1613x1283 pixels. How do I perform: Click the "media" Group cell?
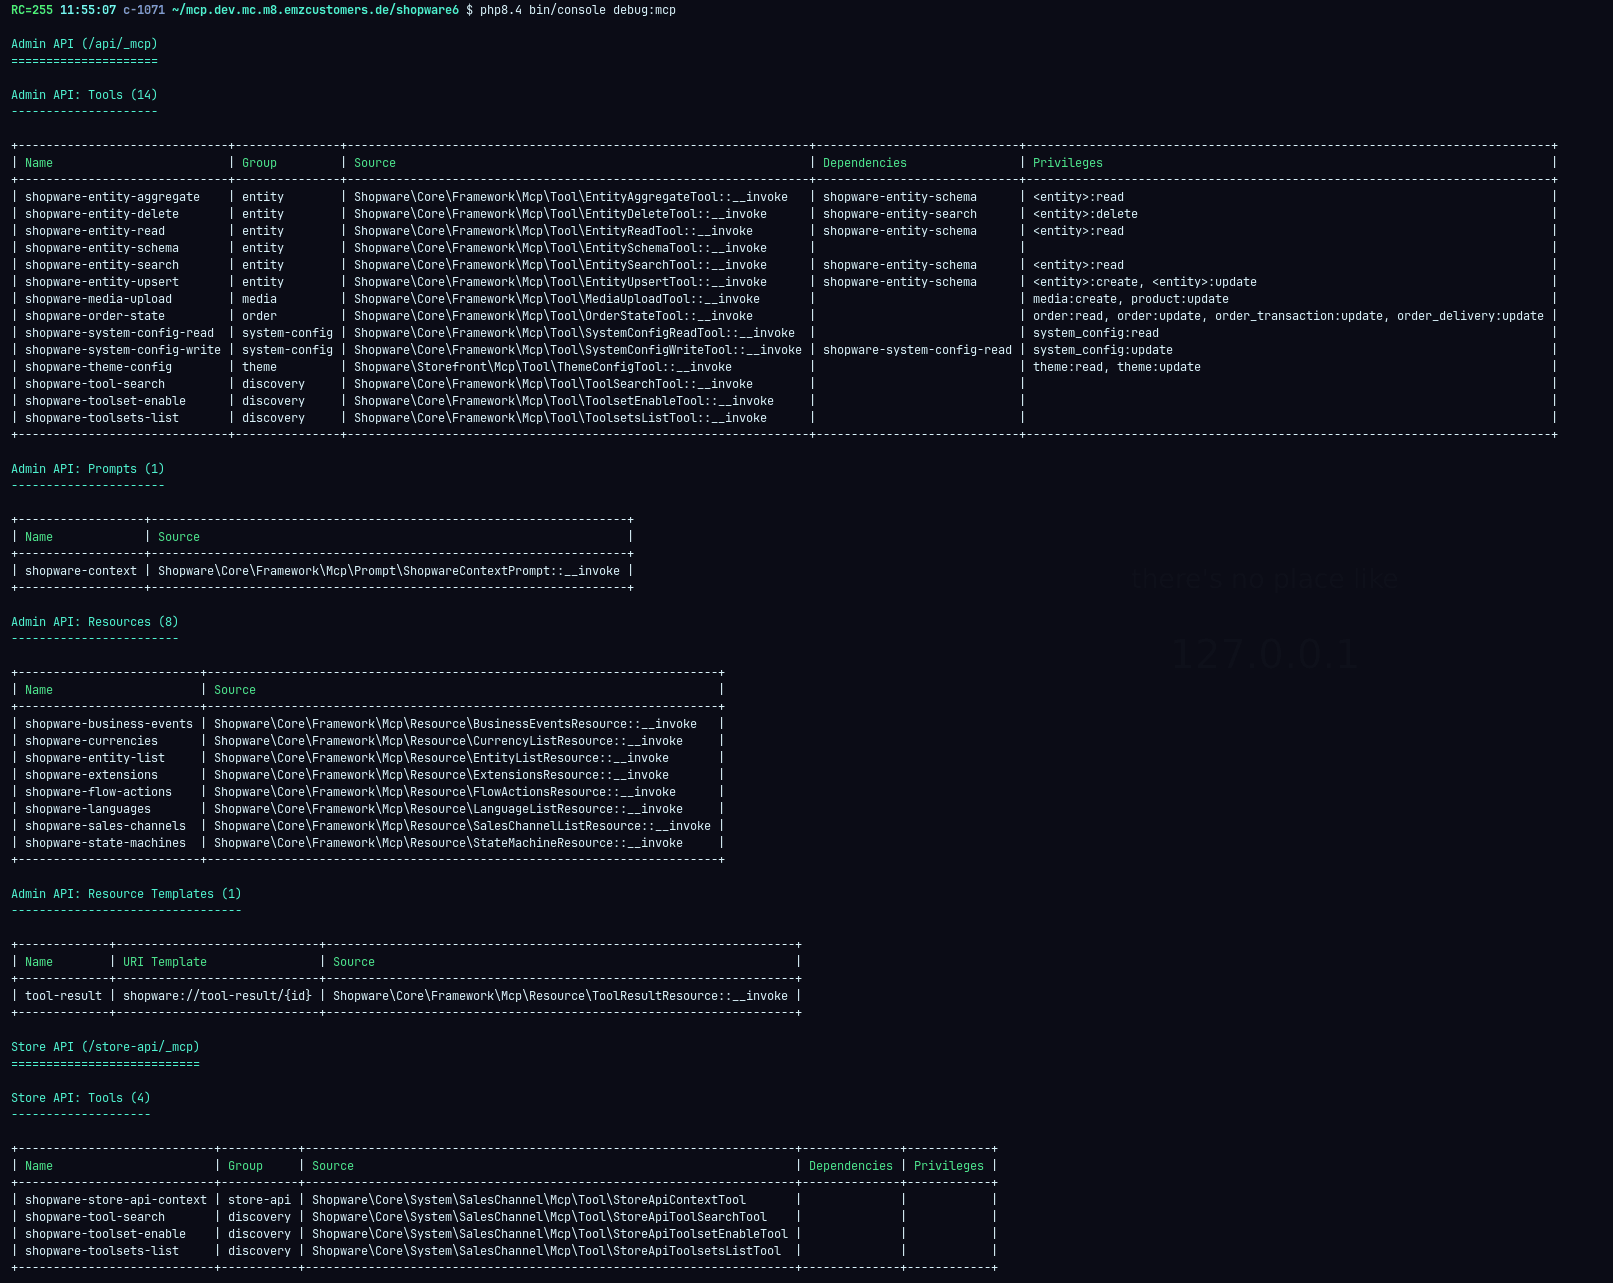click(x=259, y=299)
